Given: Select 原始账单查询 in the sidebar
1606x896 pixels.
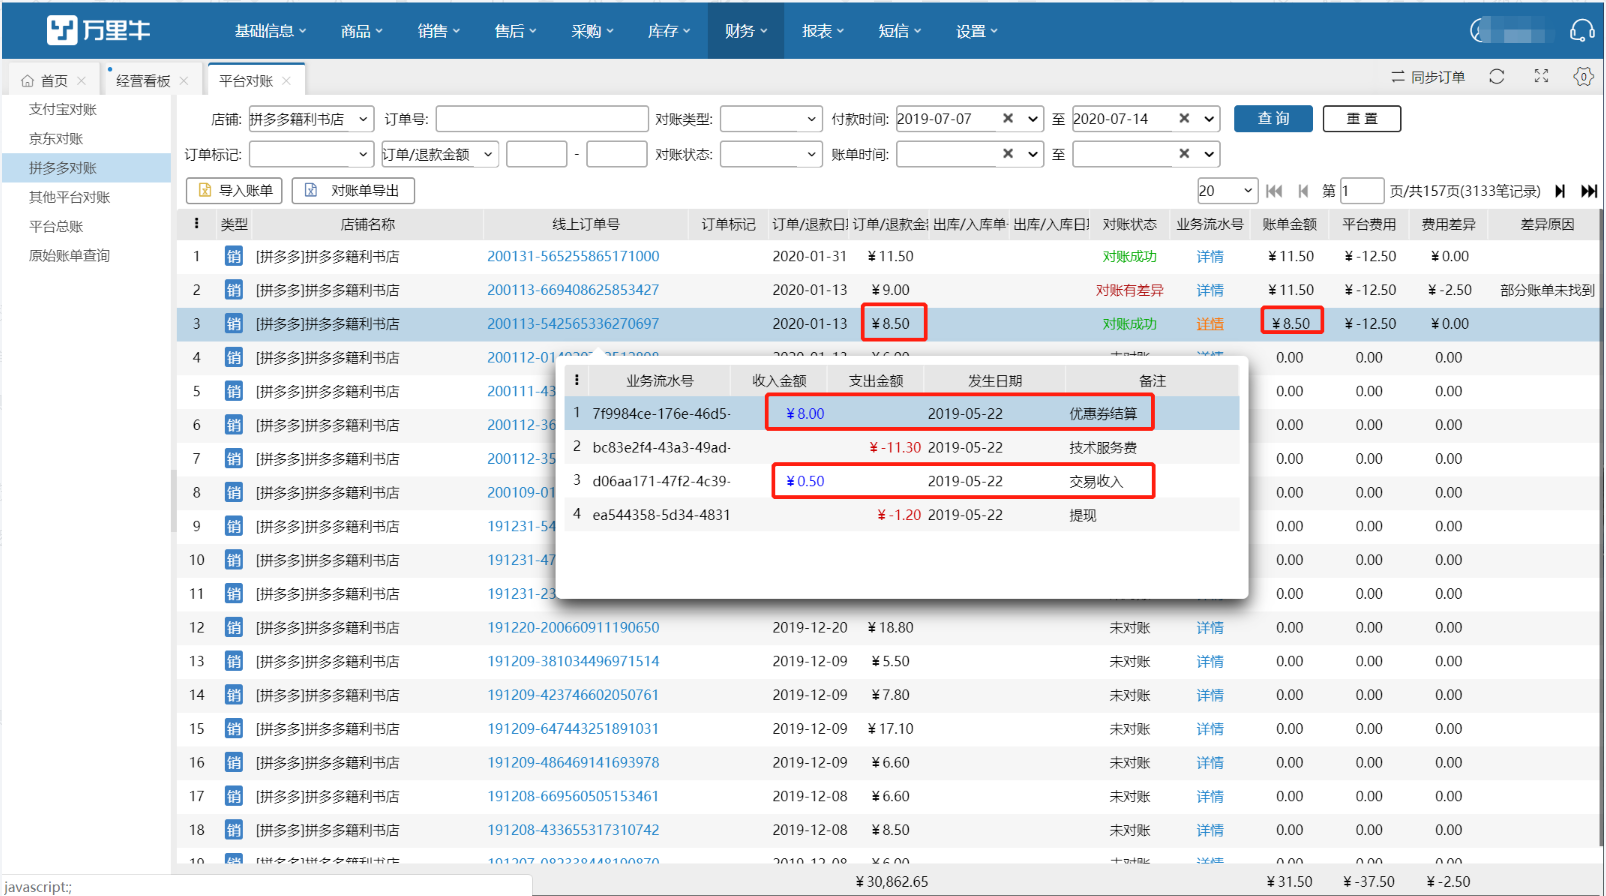Looking at the screenshot, I should [x=69, y=255].
